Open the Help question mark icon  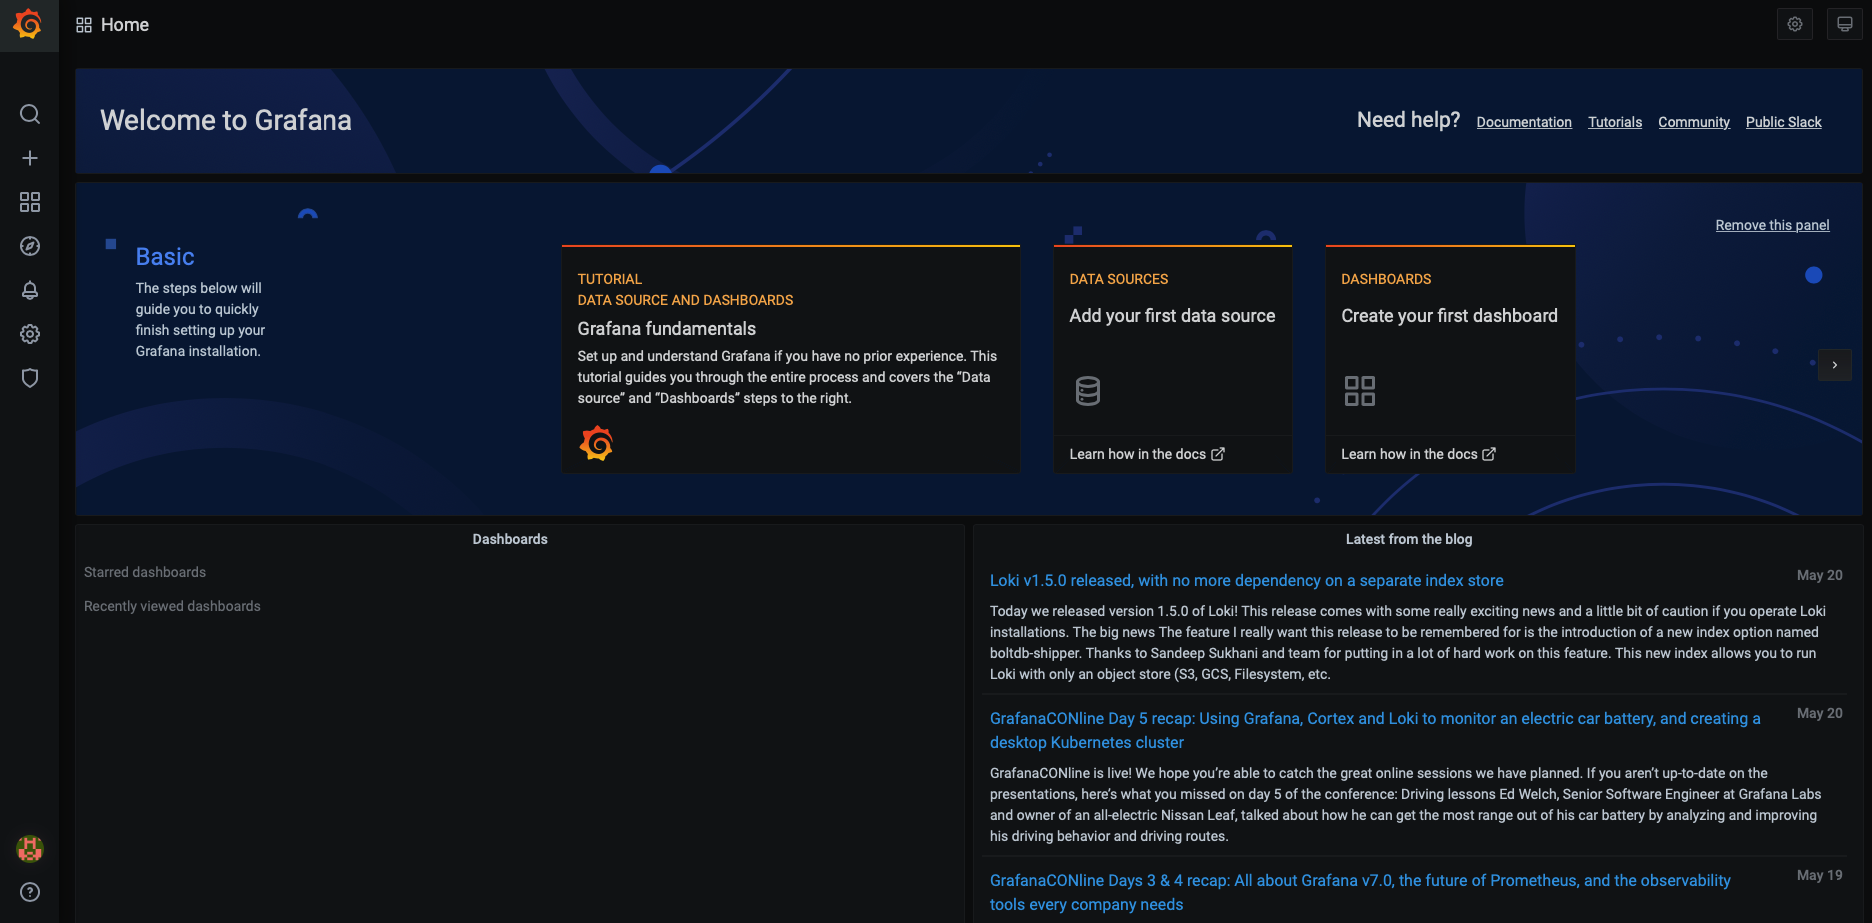click(x=30, y=892)
